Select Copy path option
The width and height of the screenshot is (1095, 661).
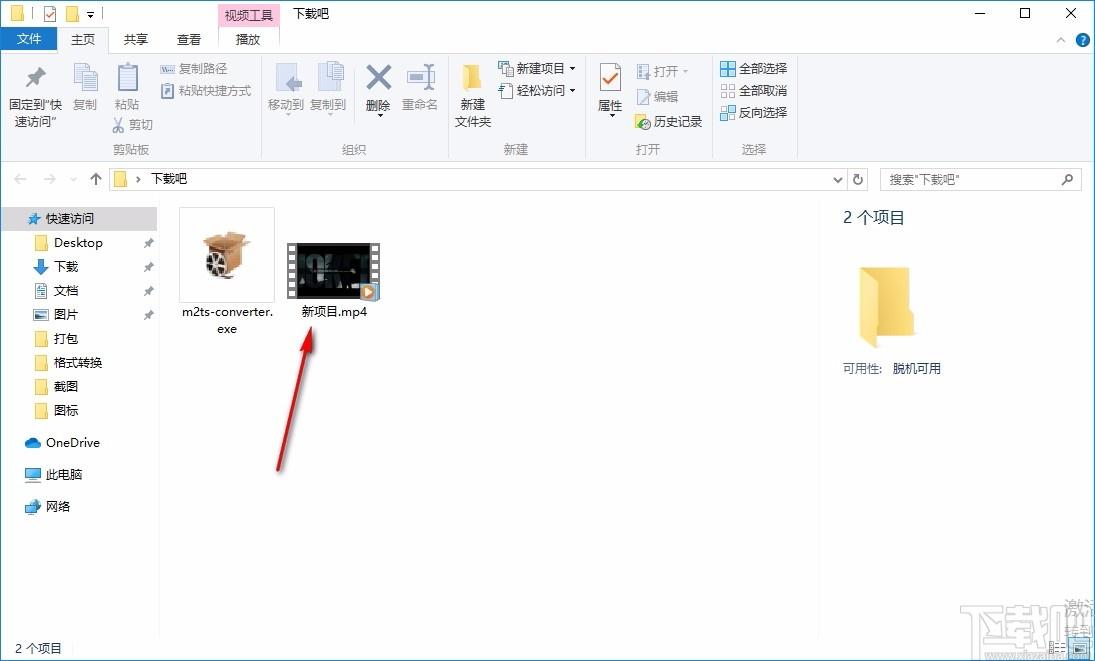click(x=194, y=68)
